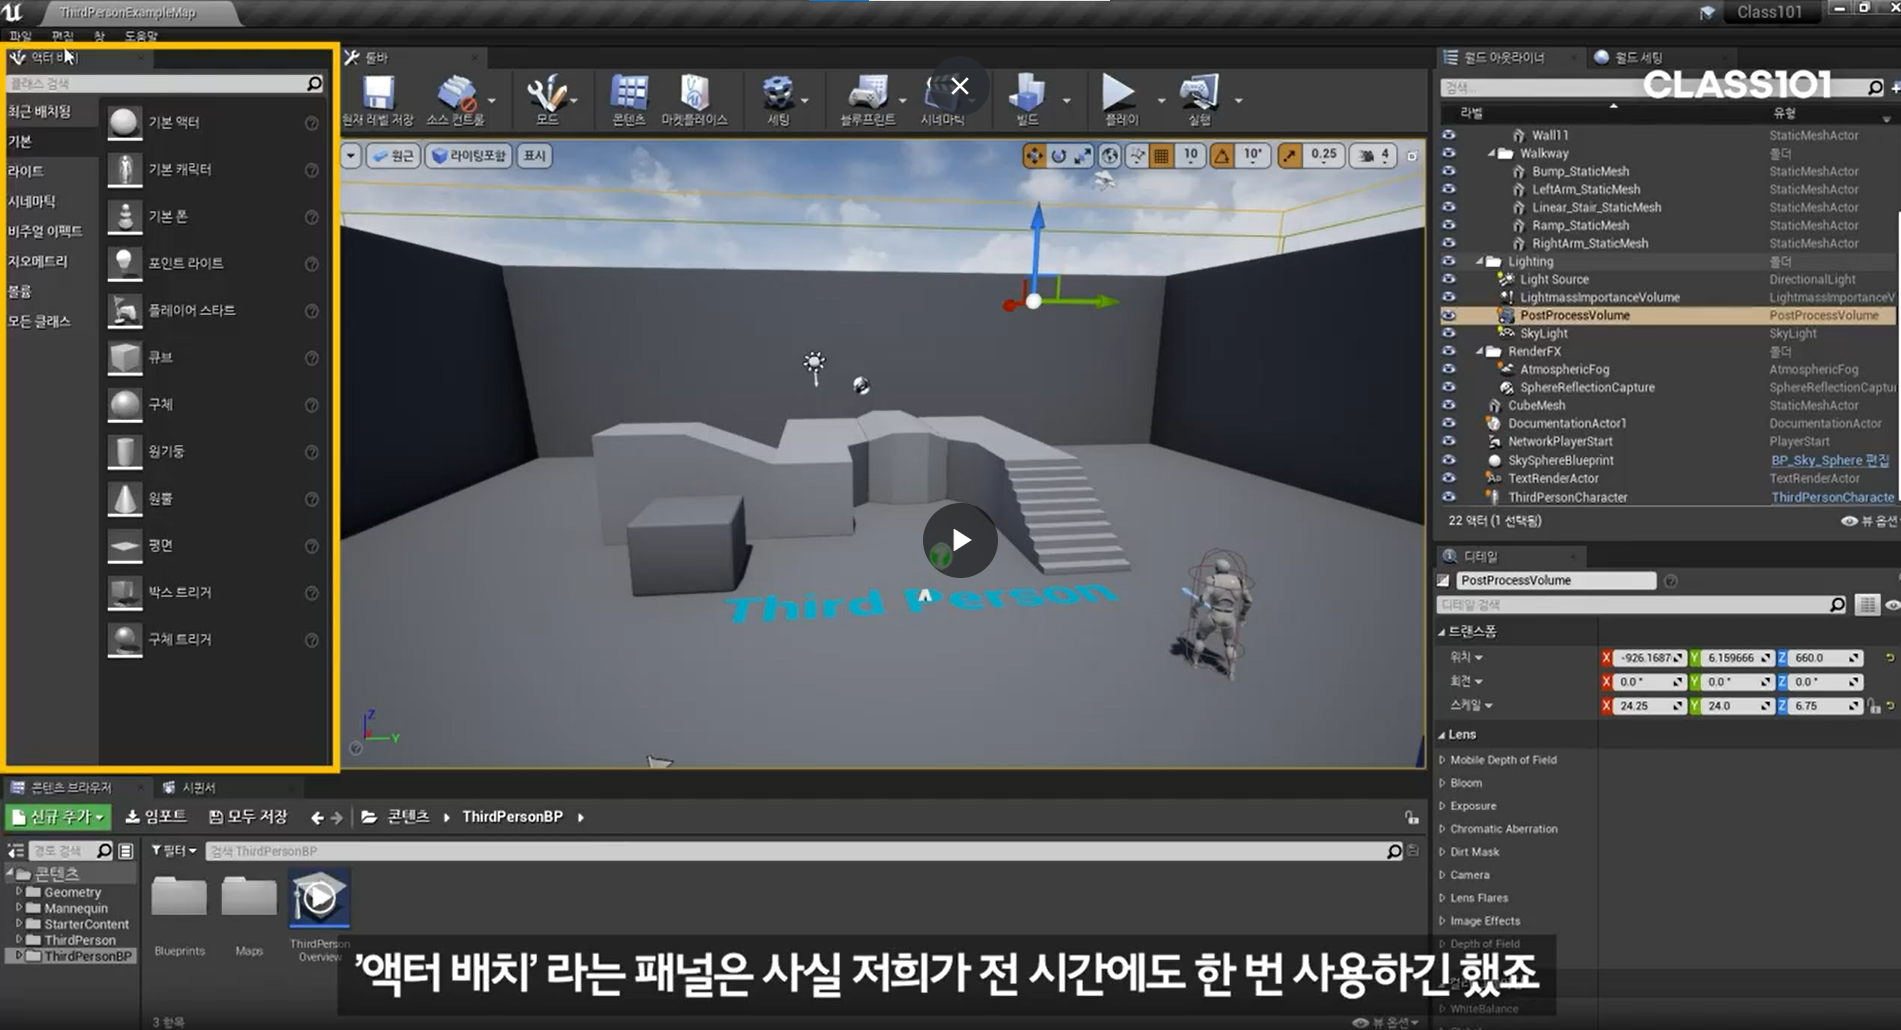The height and width of the screenshot is (1030, 1901).
Task: Toggle rotation snapping triangle icon
Action: tap(1222, 155)
